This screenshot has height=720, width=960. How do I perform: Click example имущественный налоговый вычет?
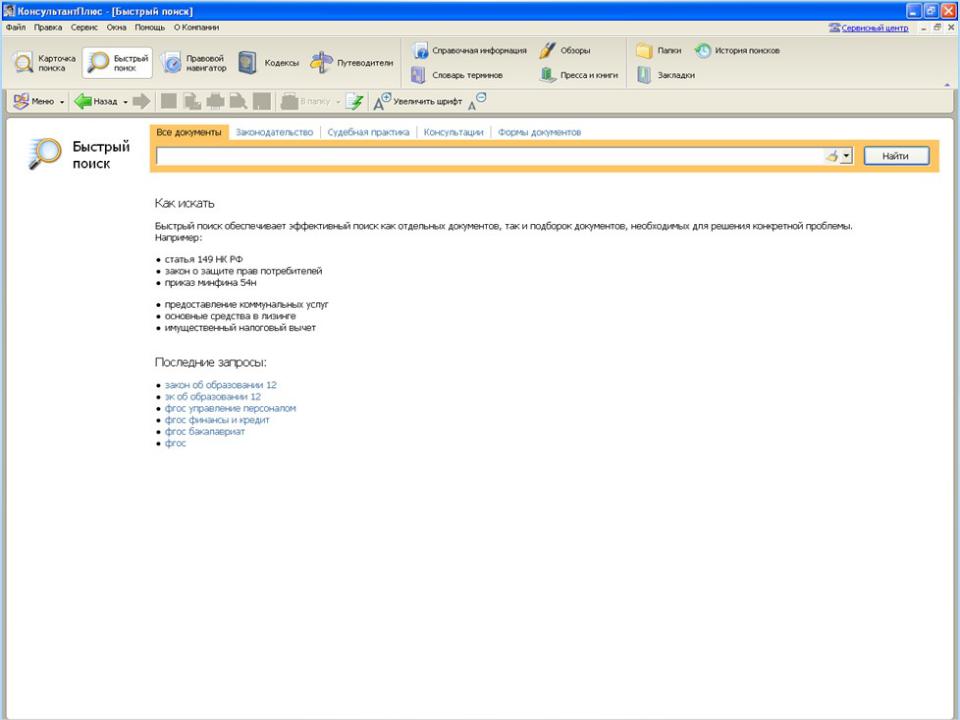(x=240, y=328)
